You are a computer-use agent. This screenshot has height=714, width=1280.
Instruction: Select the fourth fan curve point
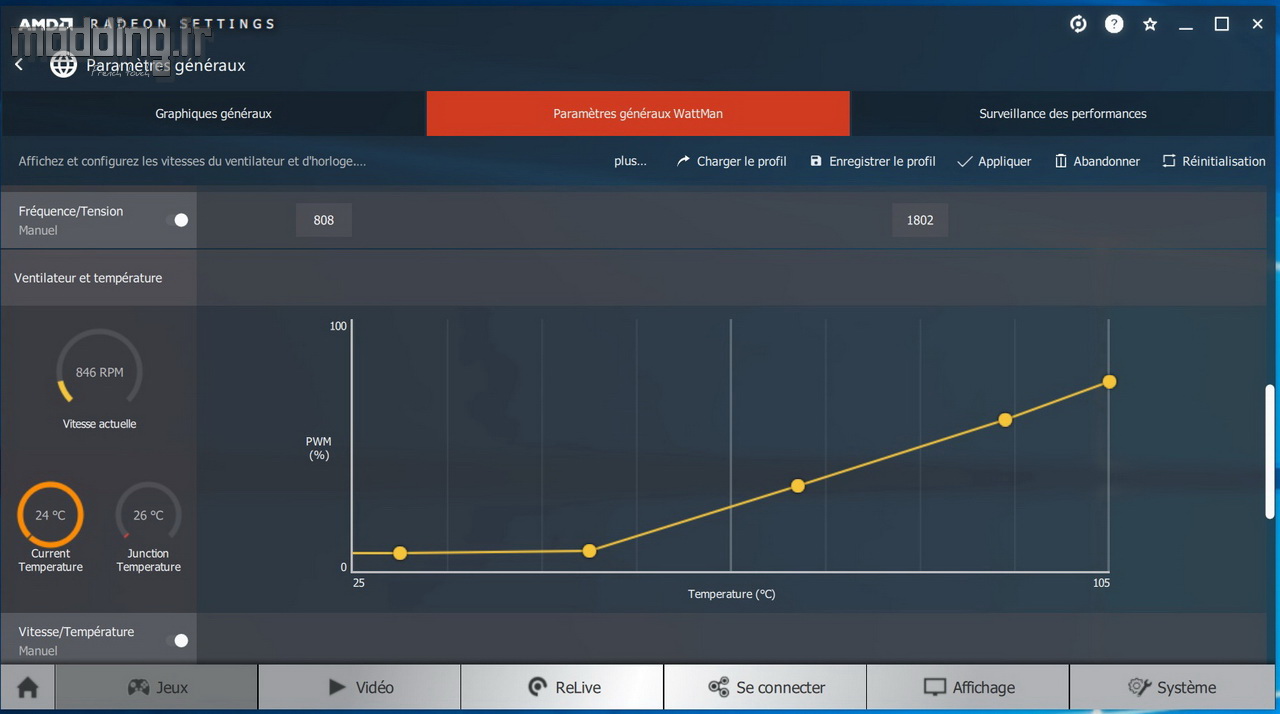tap(1005, 420)
